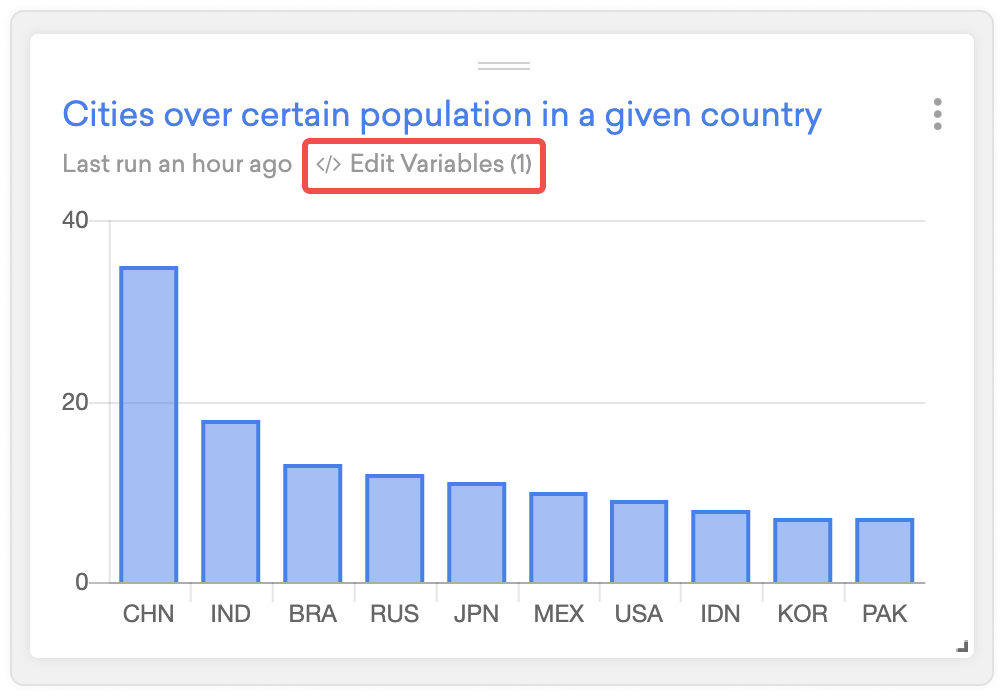1004x696 pixels.
Task: Select the PAK bar in the chart
Action: coord(884,551)
